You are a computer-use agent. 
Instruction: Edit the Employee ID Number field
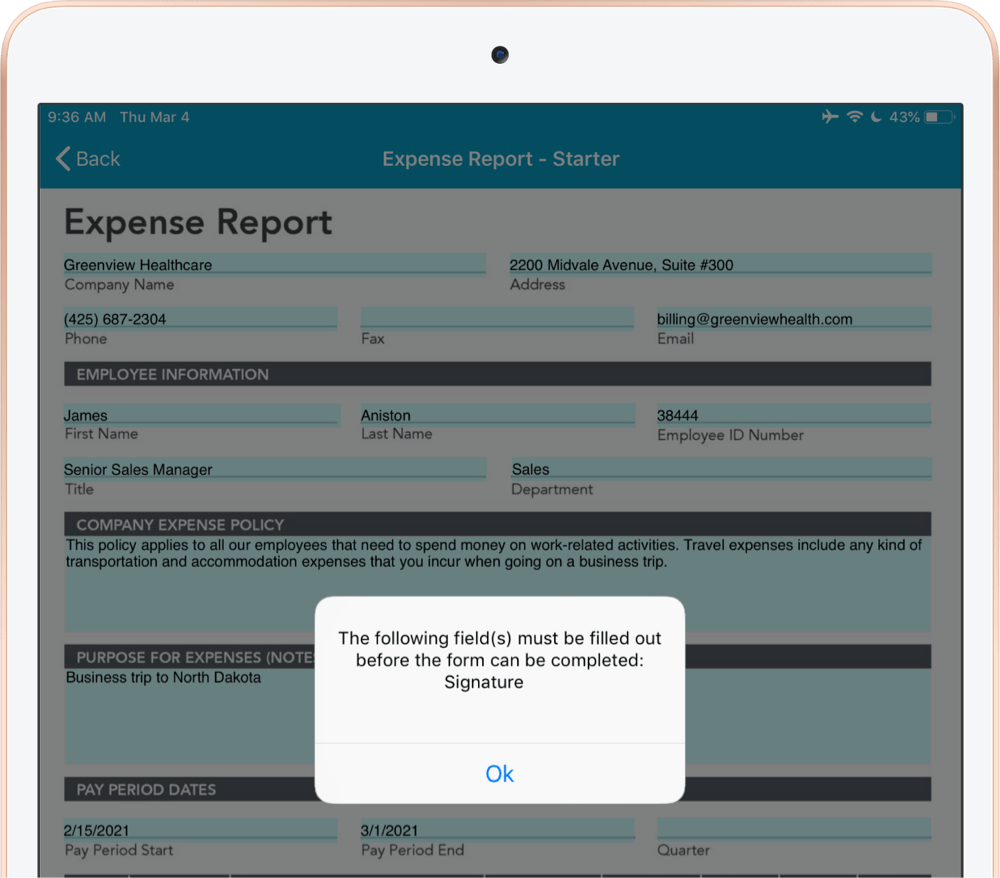(x=793, y=414)
